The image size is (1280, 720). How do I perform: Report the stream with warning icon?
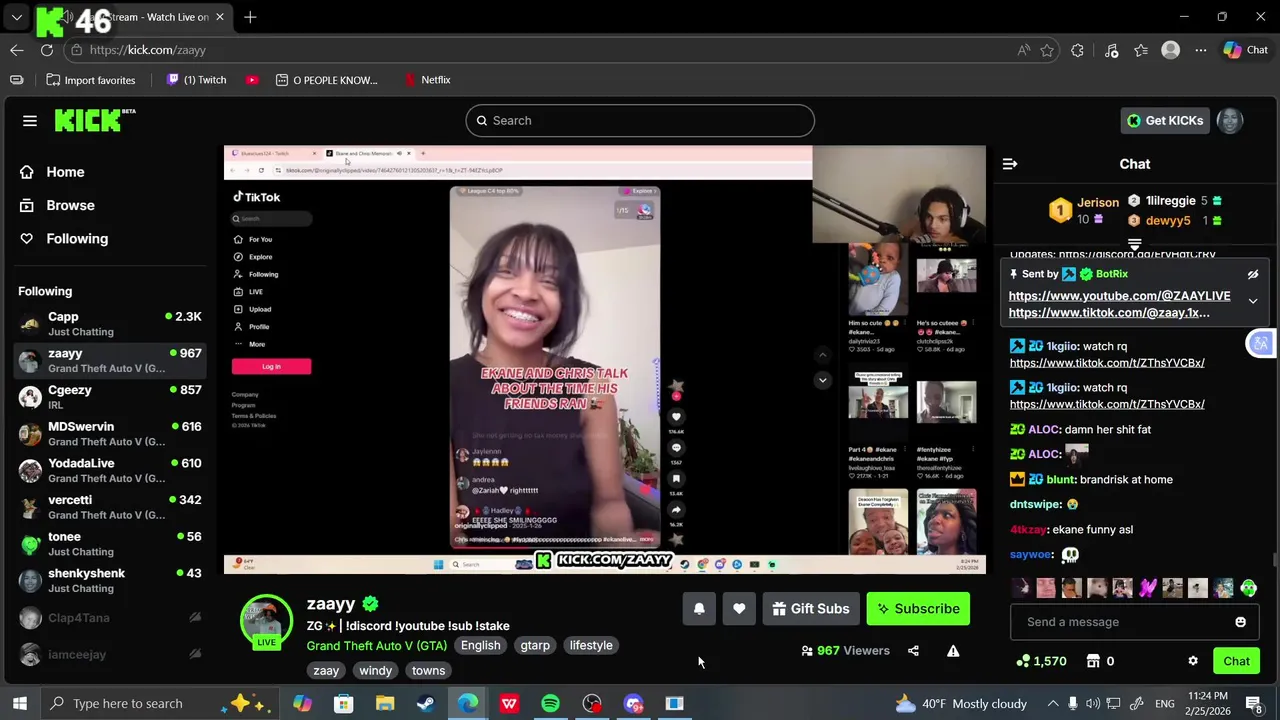pyautogui.click(x=953, y=651)
